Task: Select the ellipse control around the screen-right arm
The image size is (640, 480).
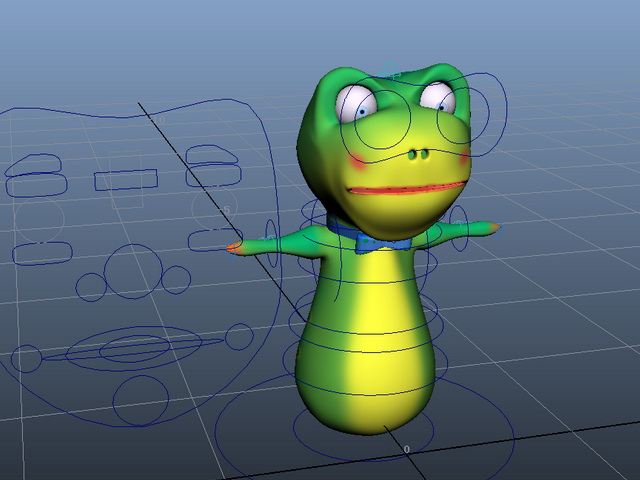Action: point(458,228)
